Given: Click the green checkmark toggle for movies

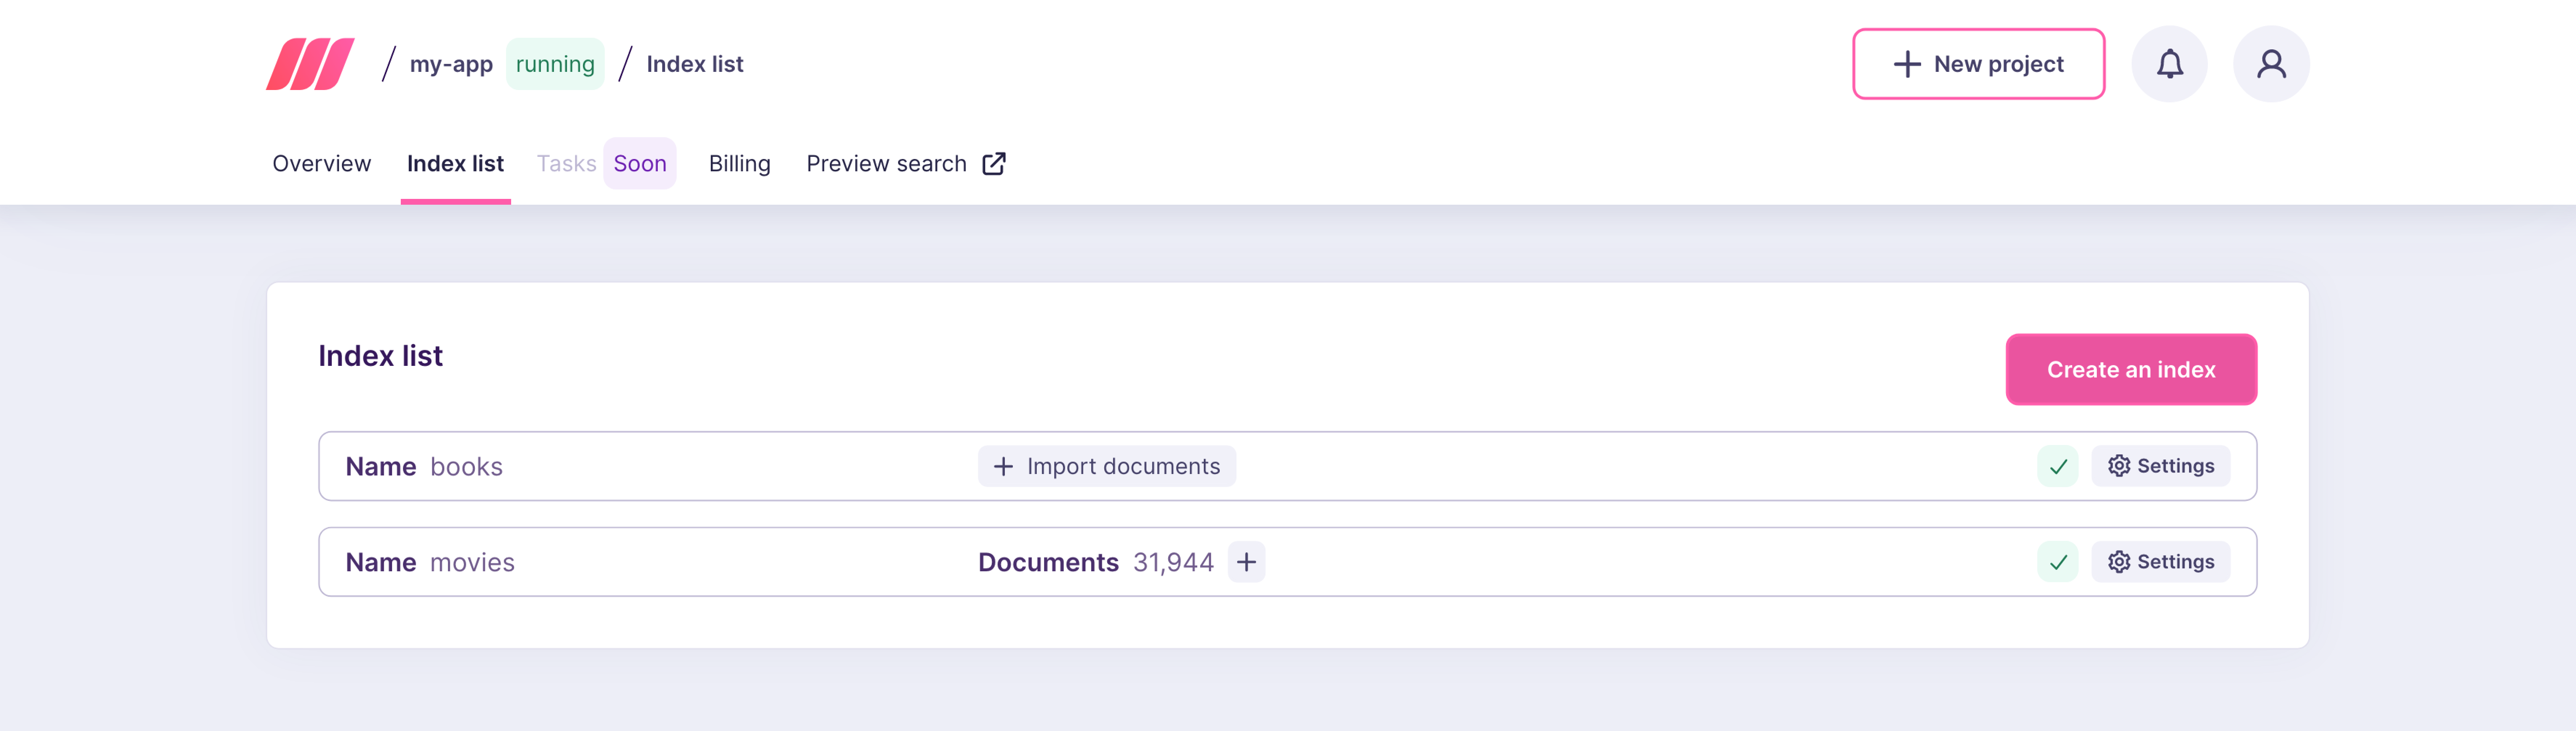Looking at the screenshot, I should [x=2058, y=562].
